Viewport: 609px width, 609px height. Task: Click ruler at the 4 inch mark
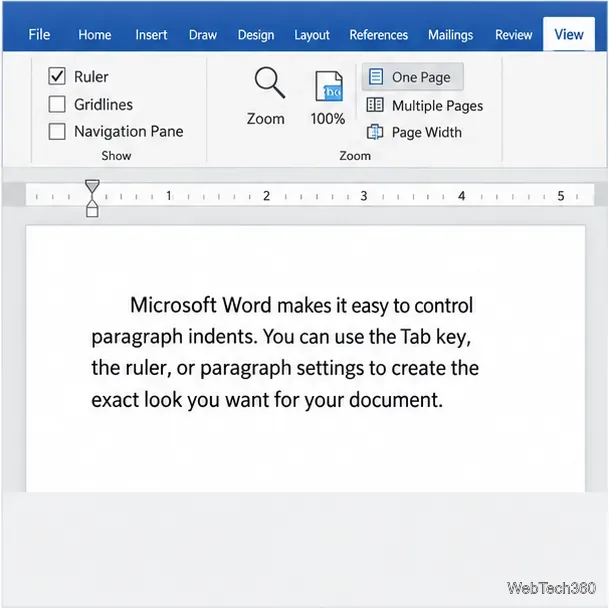[461, 195]
